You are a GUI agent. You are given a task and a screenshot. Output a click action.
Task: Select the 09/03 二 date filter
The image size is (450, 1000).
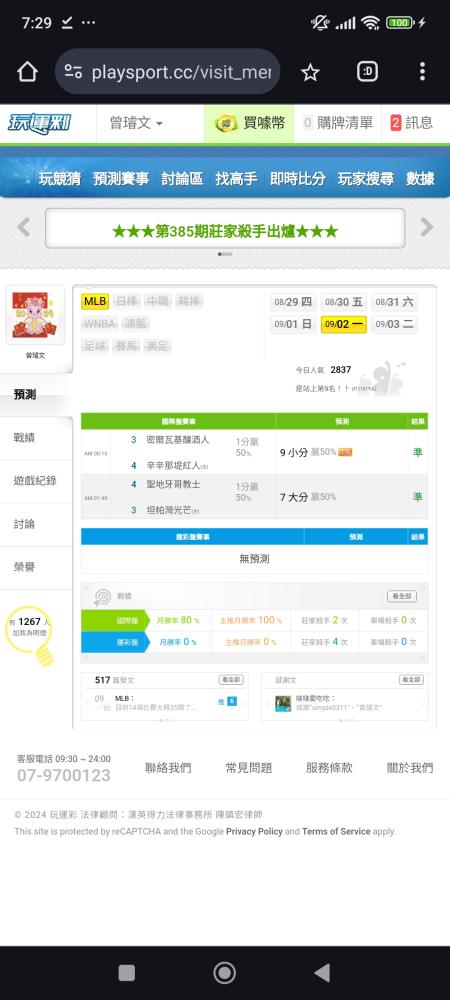(x=395, y=324)
